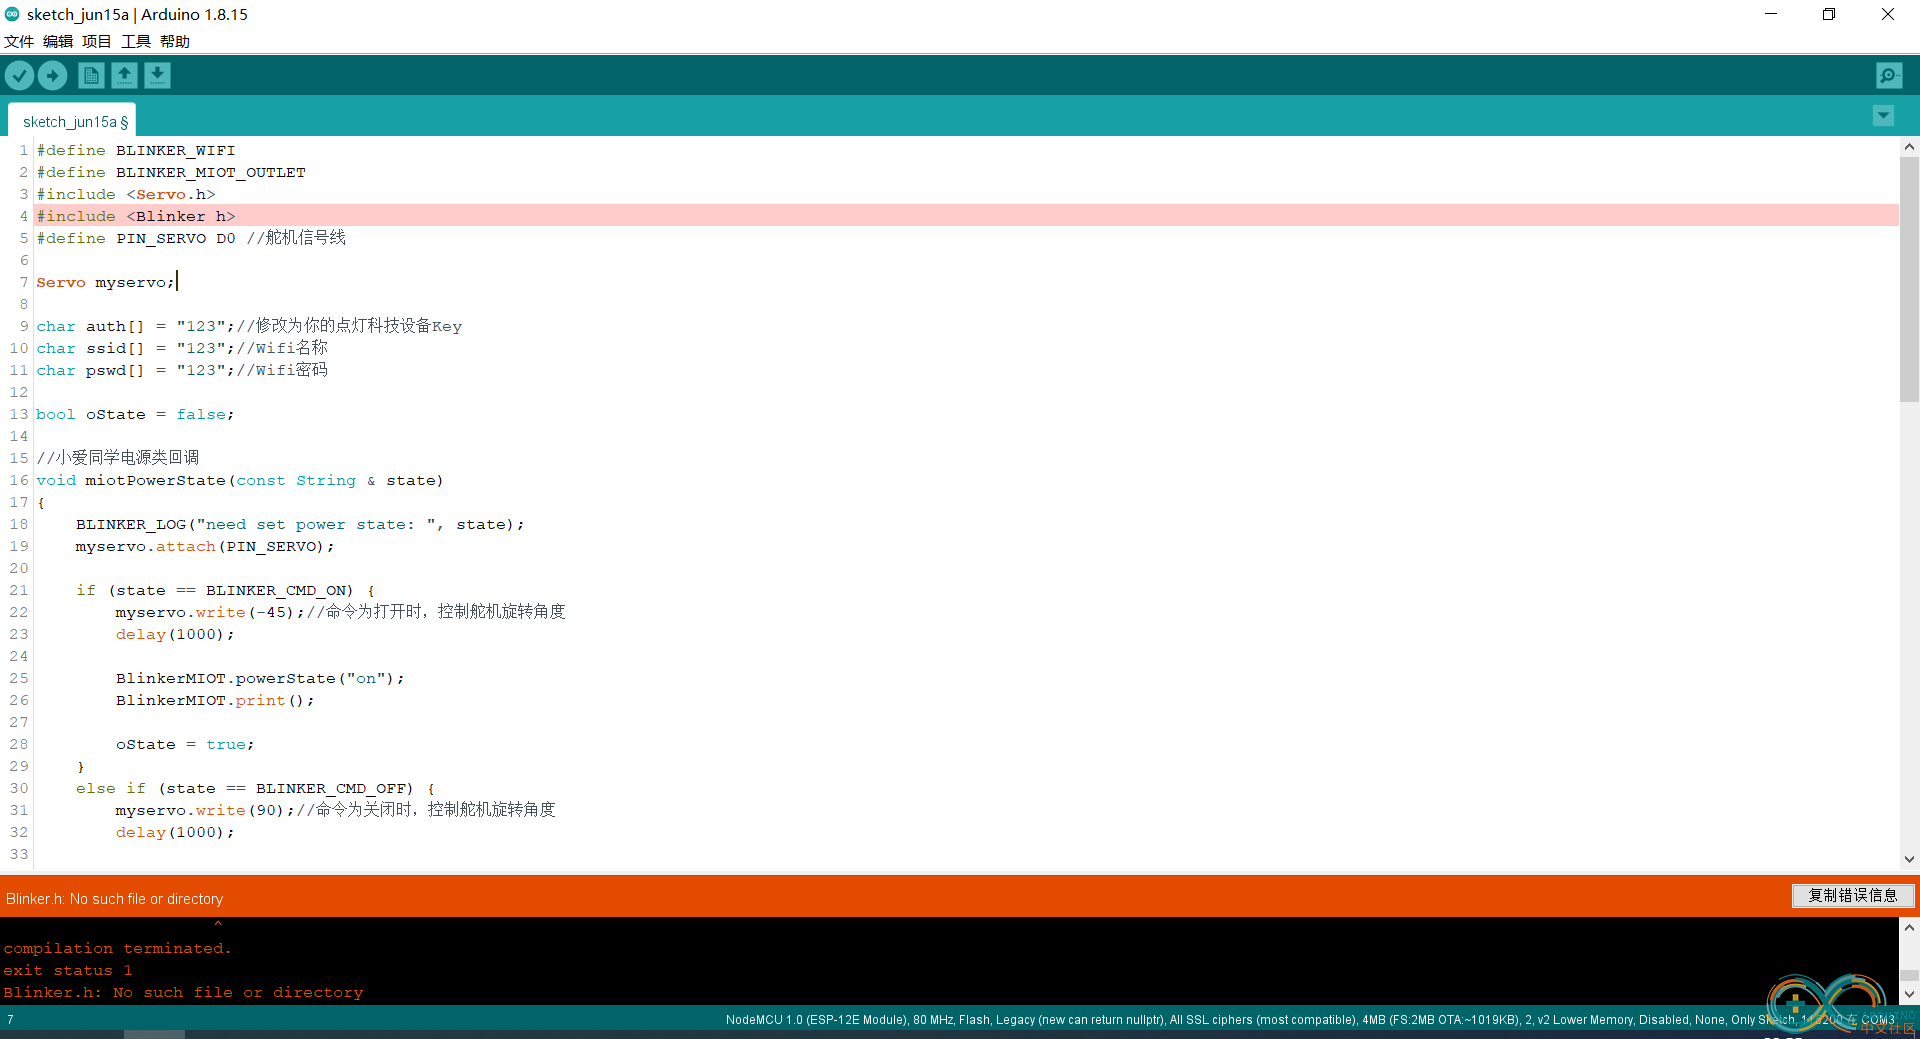Select the sketch_jun15a tab
The width and height of the screenshot is (1920, 1039).
(72, 121)
